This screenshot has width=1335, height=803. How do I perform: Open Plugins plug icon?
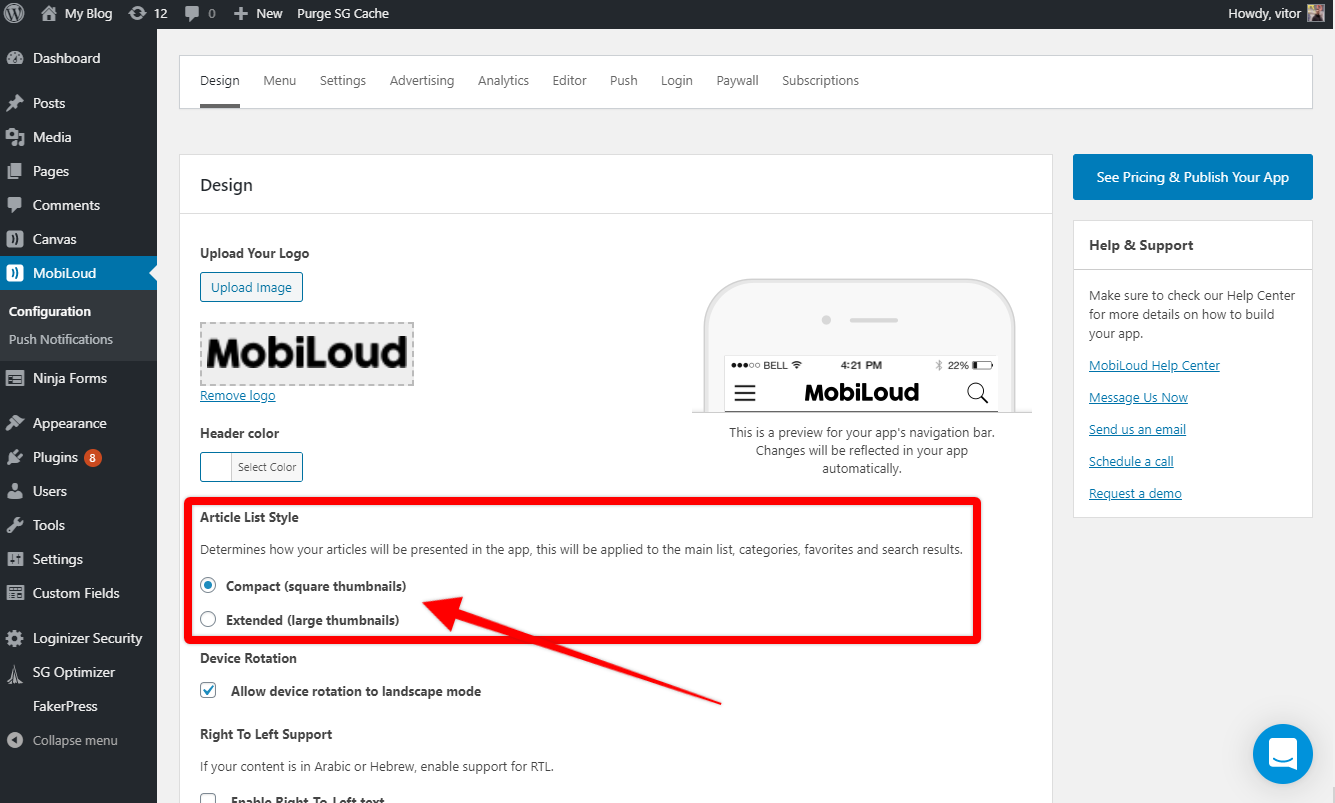(15, 457)
